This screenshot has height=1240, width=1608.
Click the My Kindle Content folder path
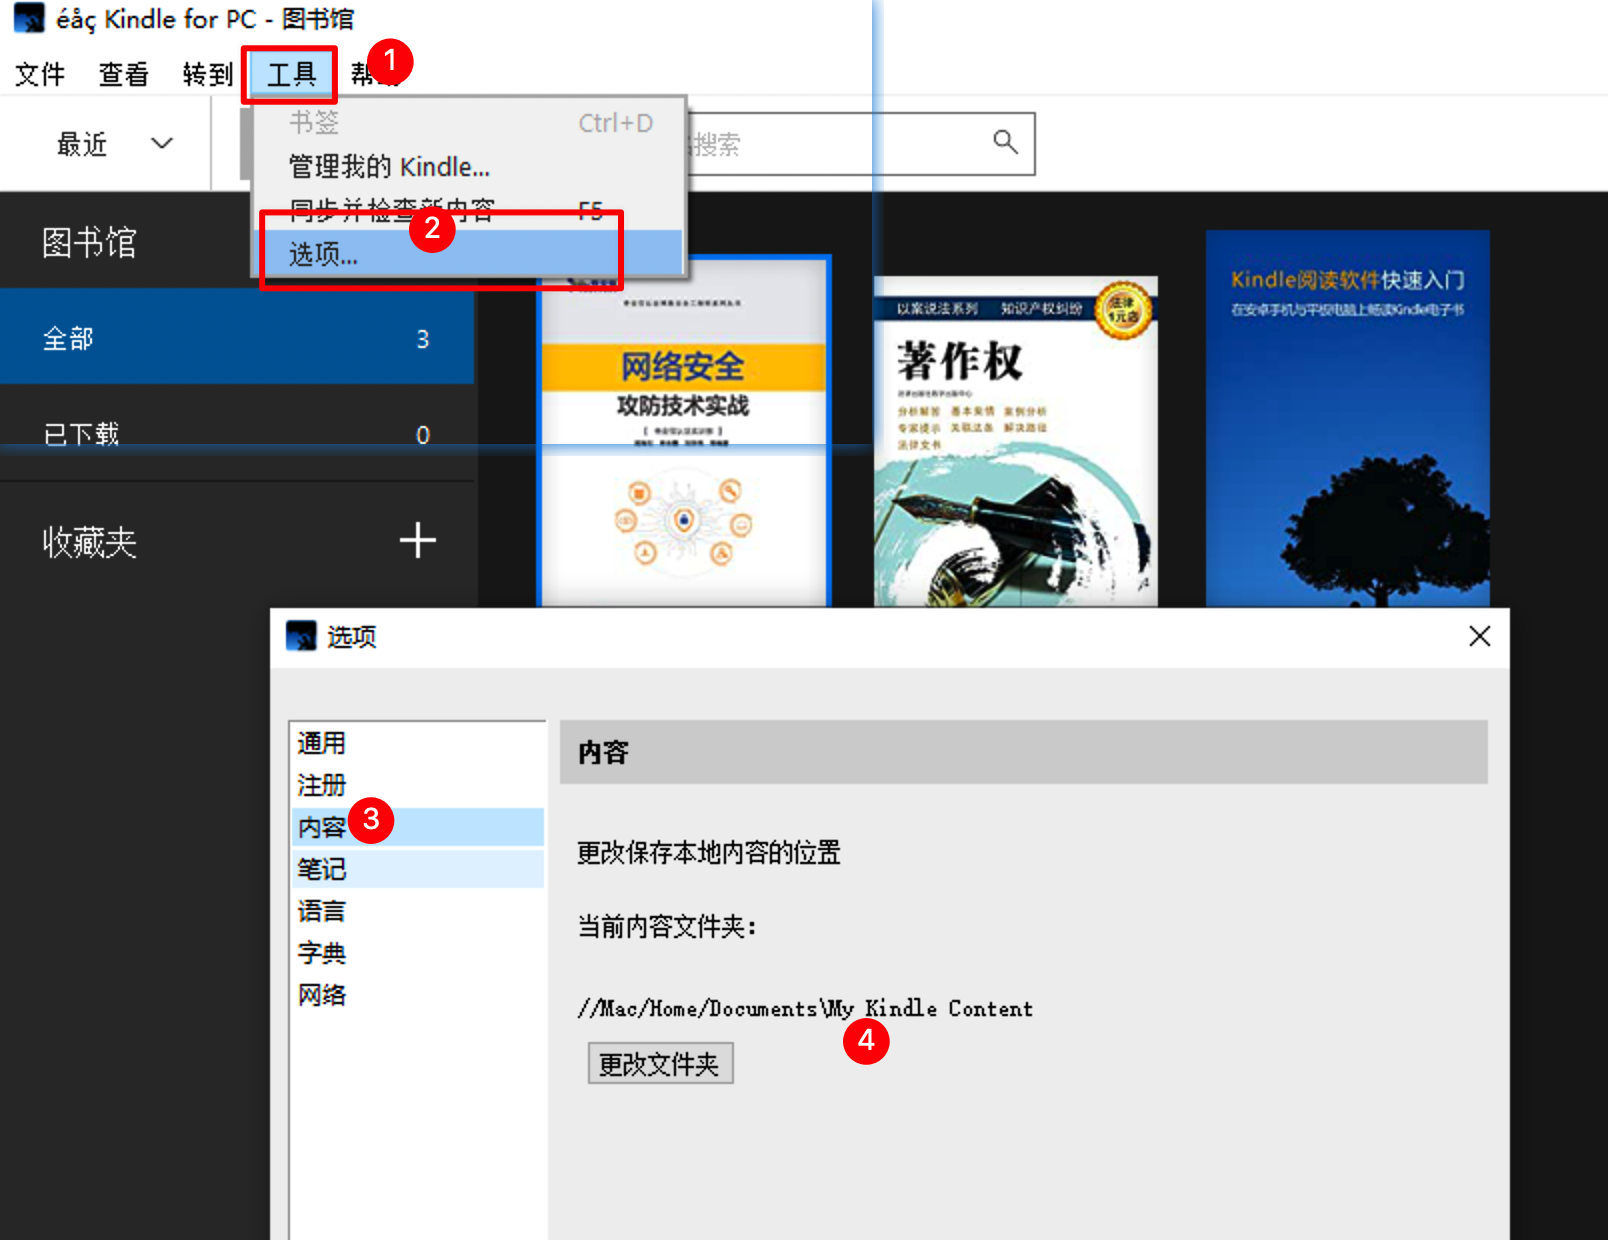pos(805,1008)
